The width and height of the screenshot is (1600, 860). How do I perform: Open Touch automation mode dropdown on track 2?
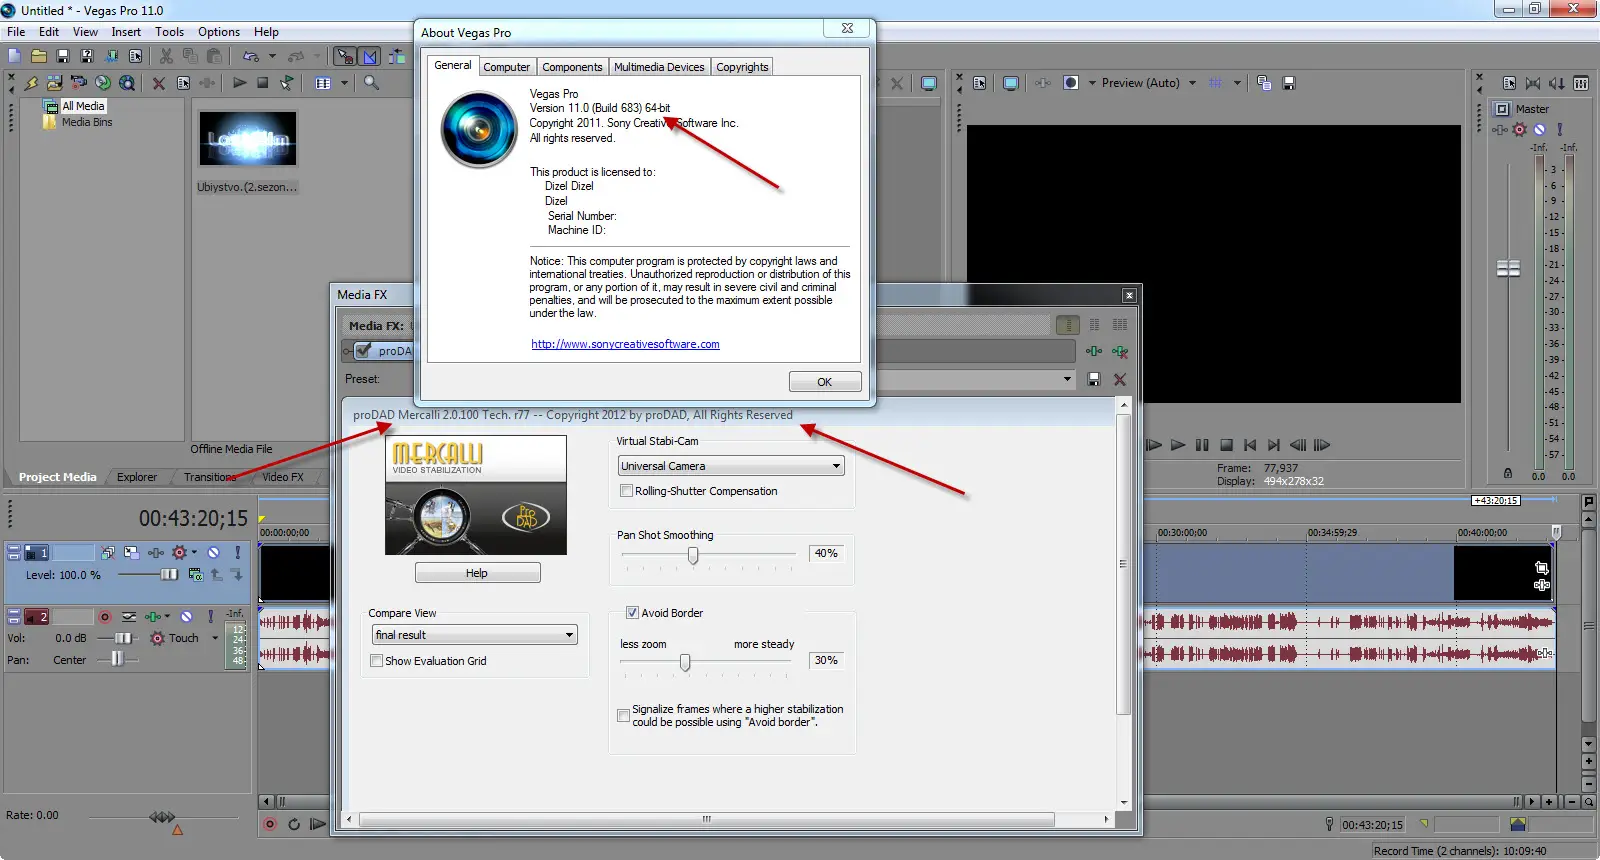[215, 638]
